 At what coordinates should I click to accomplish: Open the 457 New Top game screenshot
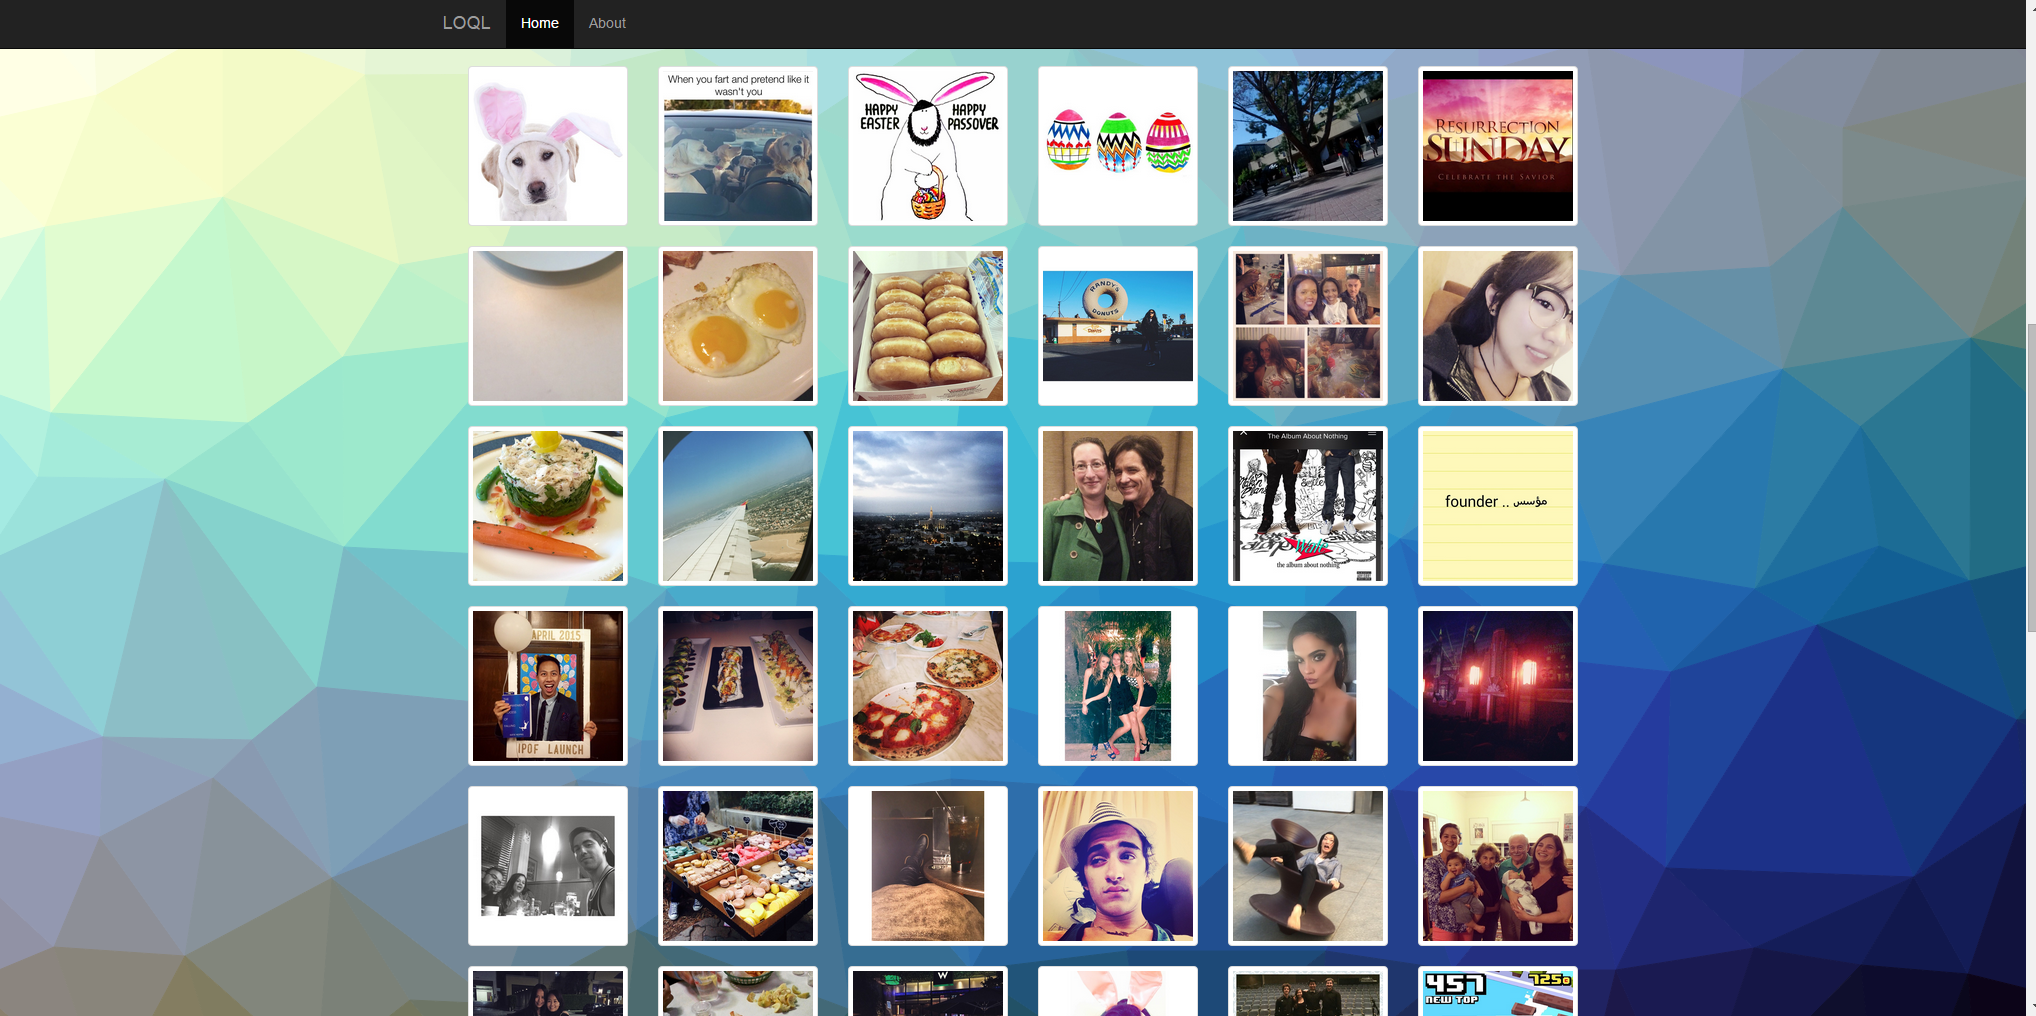(1498, 992)
